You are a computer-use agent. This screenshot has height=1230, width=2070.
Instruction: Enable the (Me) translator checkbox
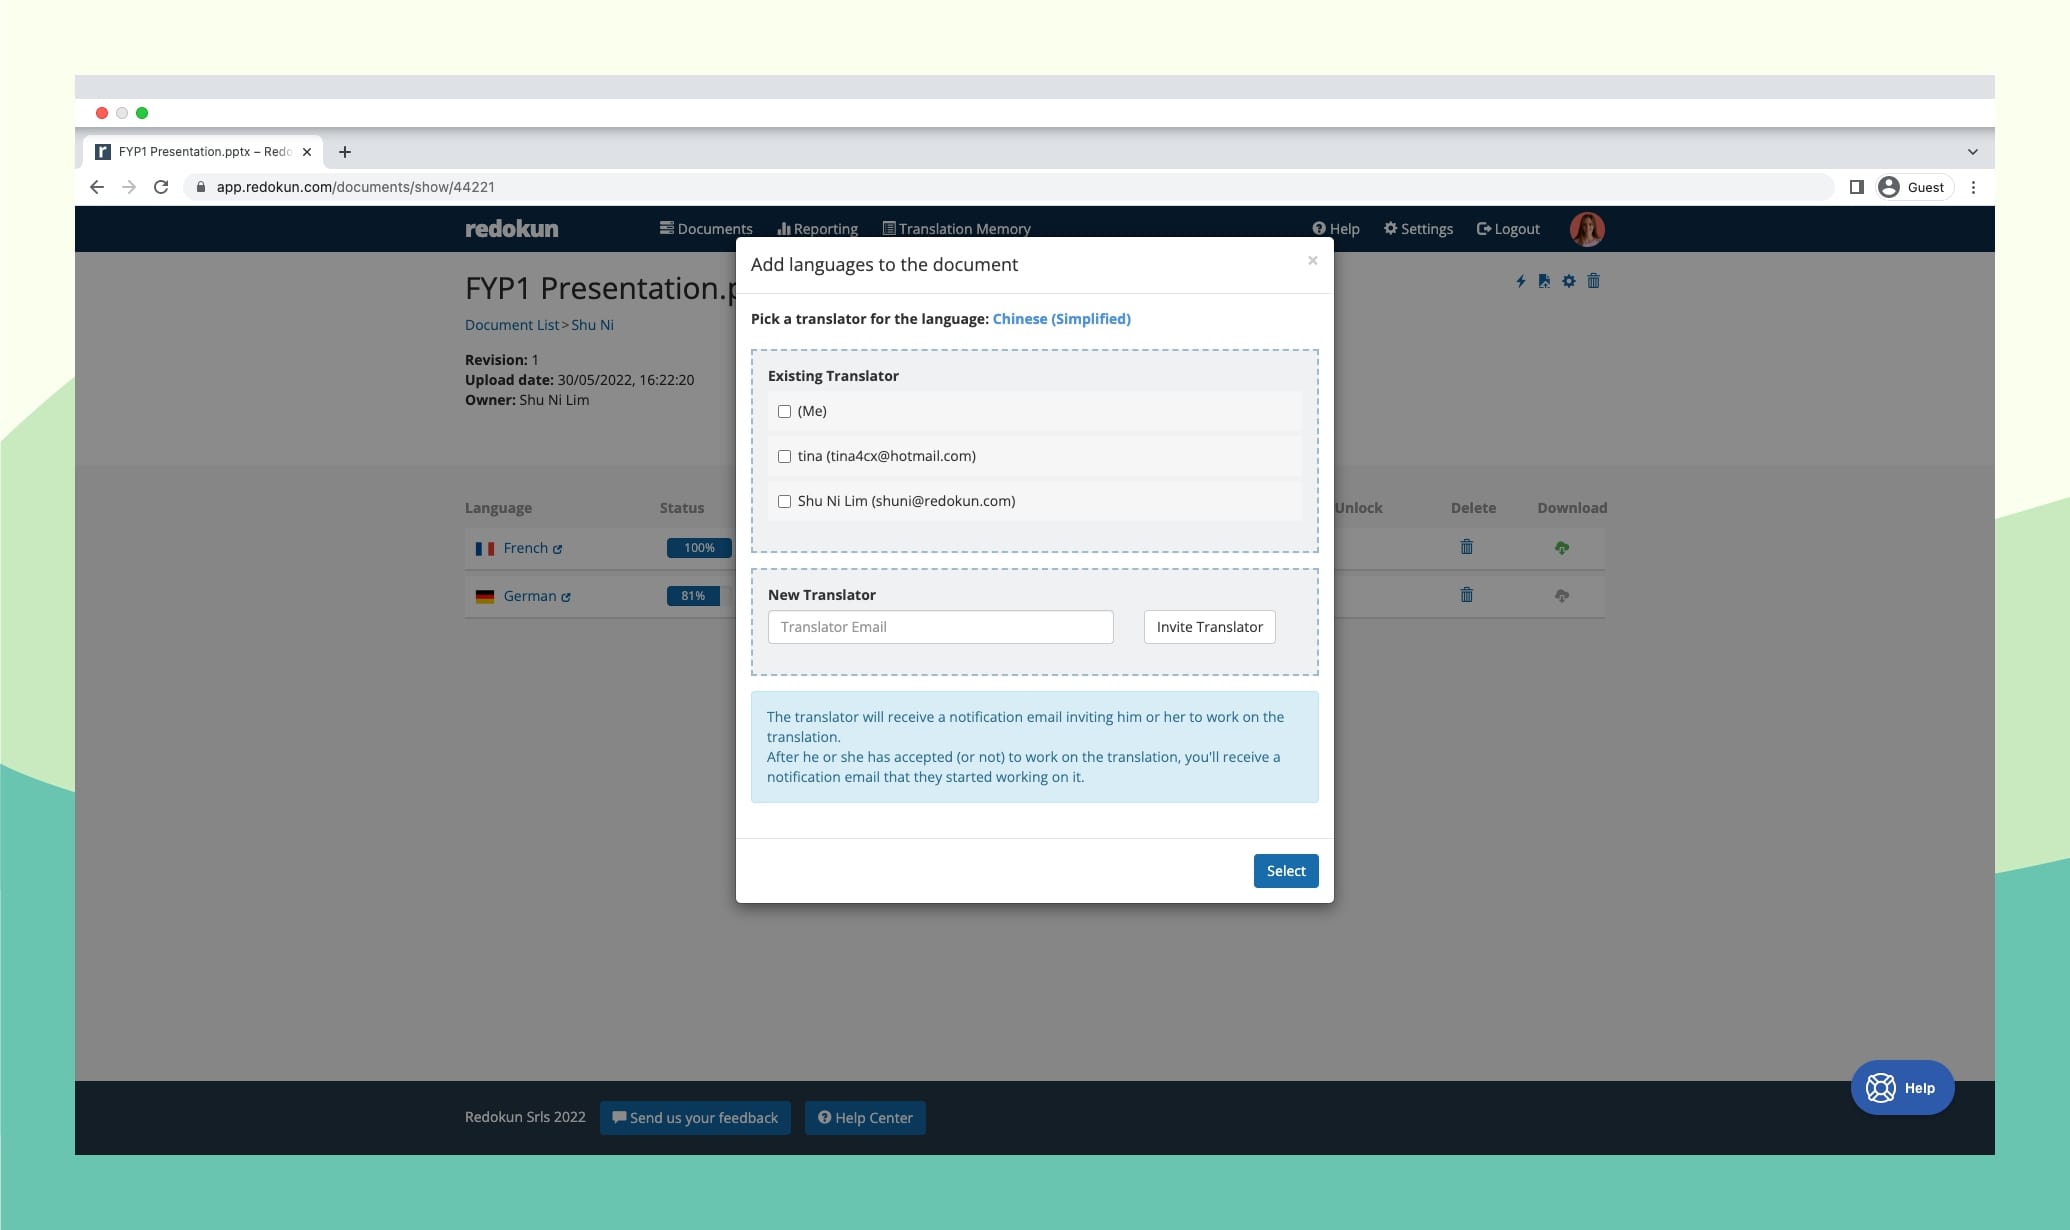783,410
